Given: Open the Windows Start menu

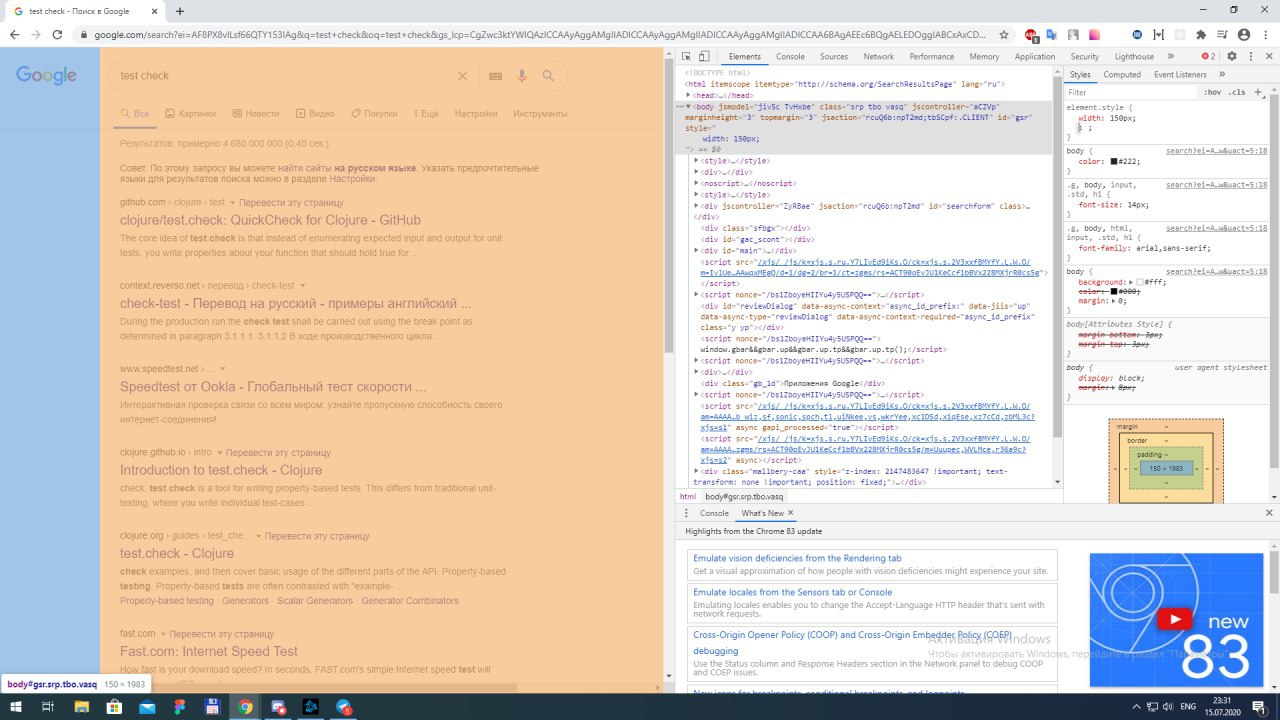Looking at the screenshot, I should (x=15, y=706).
